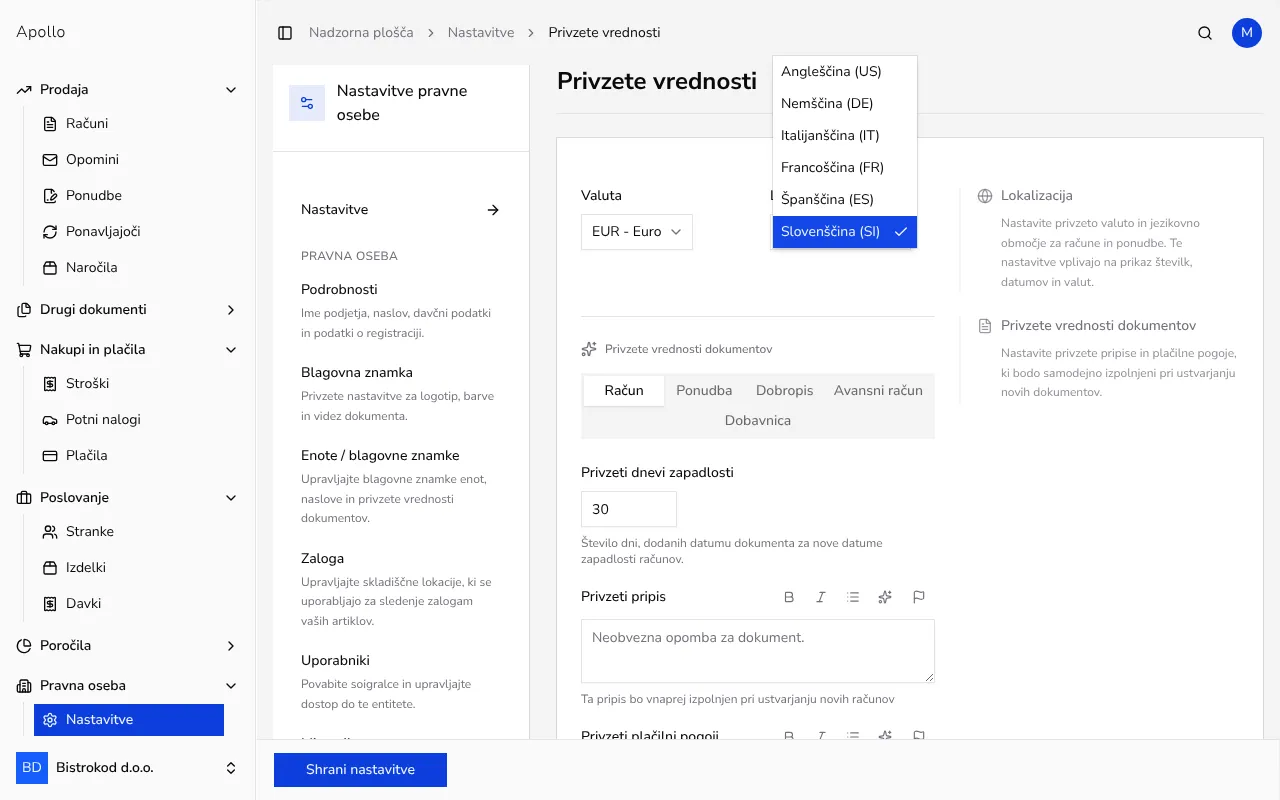
Task: Click the Shrani nastavitve button
Action: 360,770
